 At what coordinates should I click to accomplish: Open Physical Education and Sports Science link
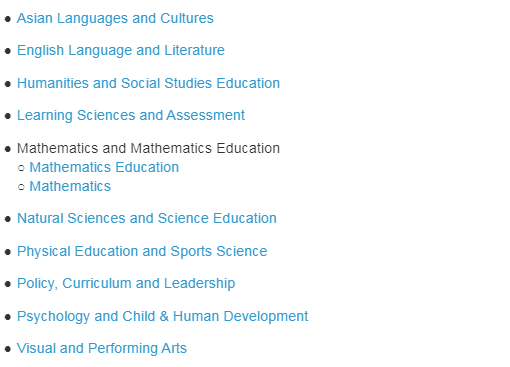142,251
